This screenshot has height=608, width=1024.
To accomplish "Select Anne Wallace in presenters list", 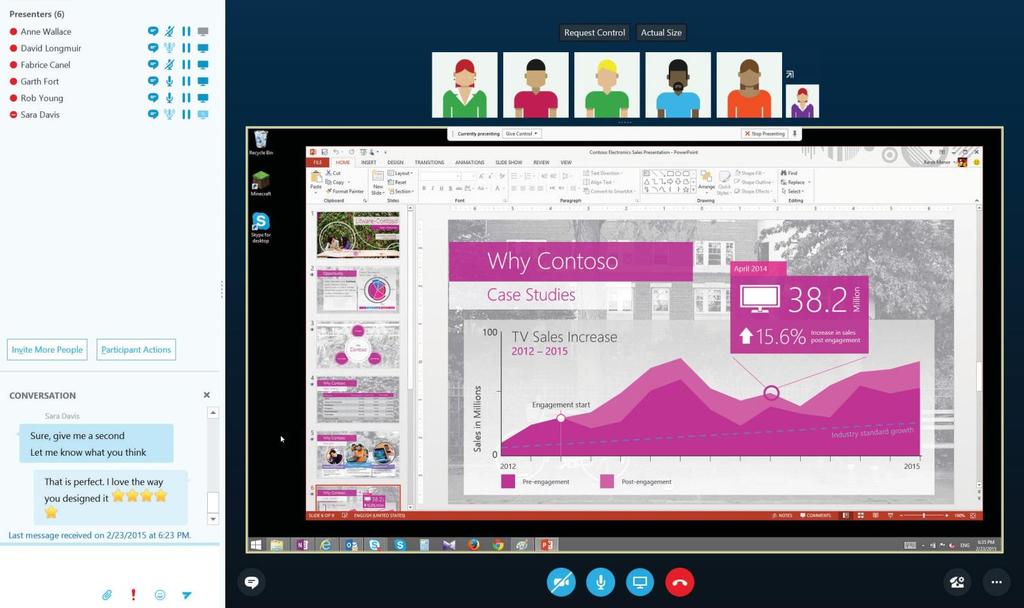I will click(46, 31).
